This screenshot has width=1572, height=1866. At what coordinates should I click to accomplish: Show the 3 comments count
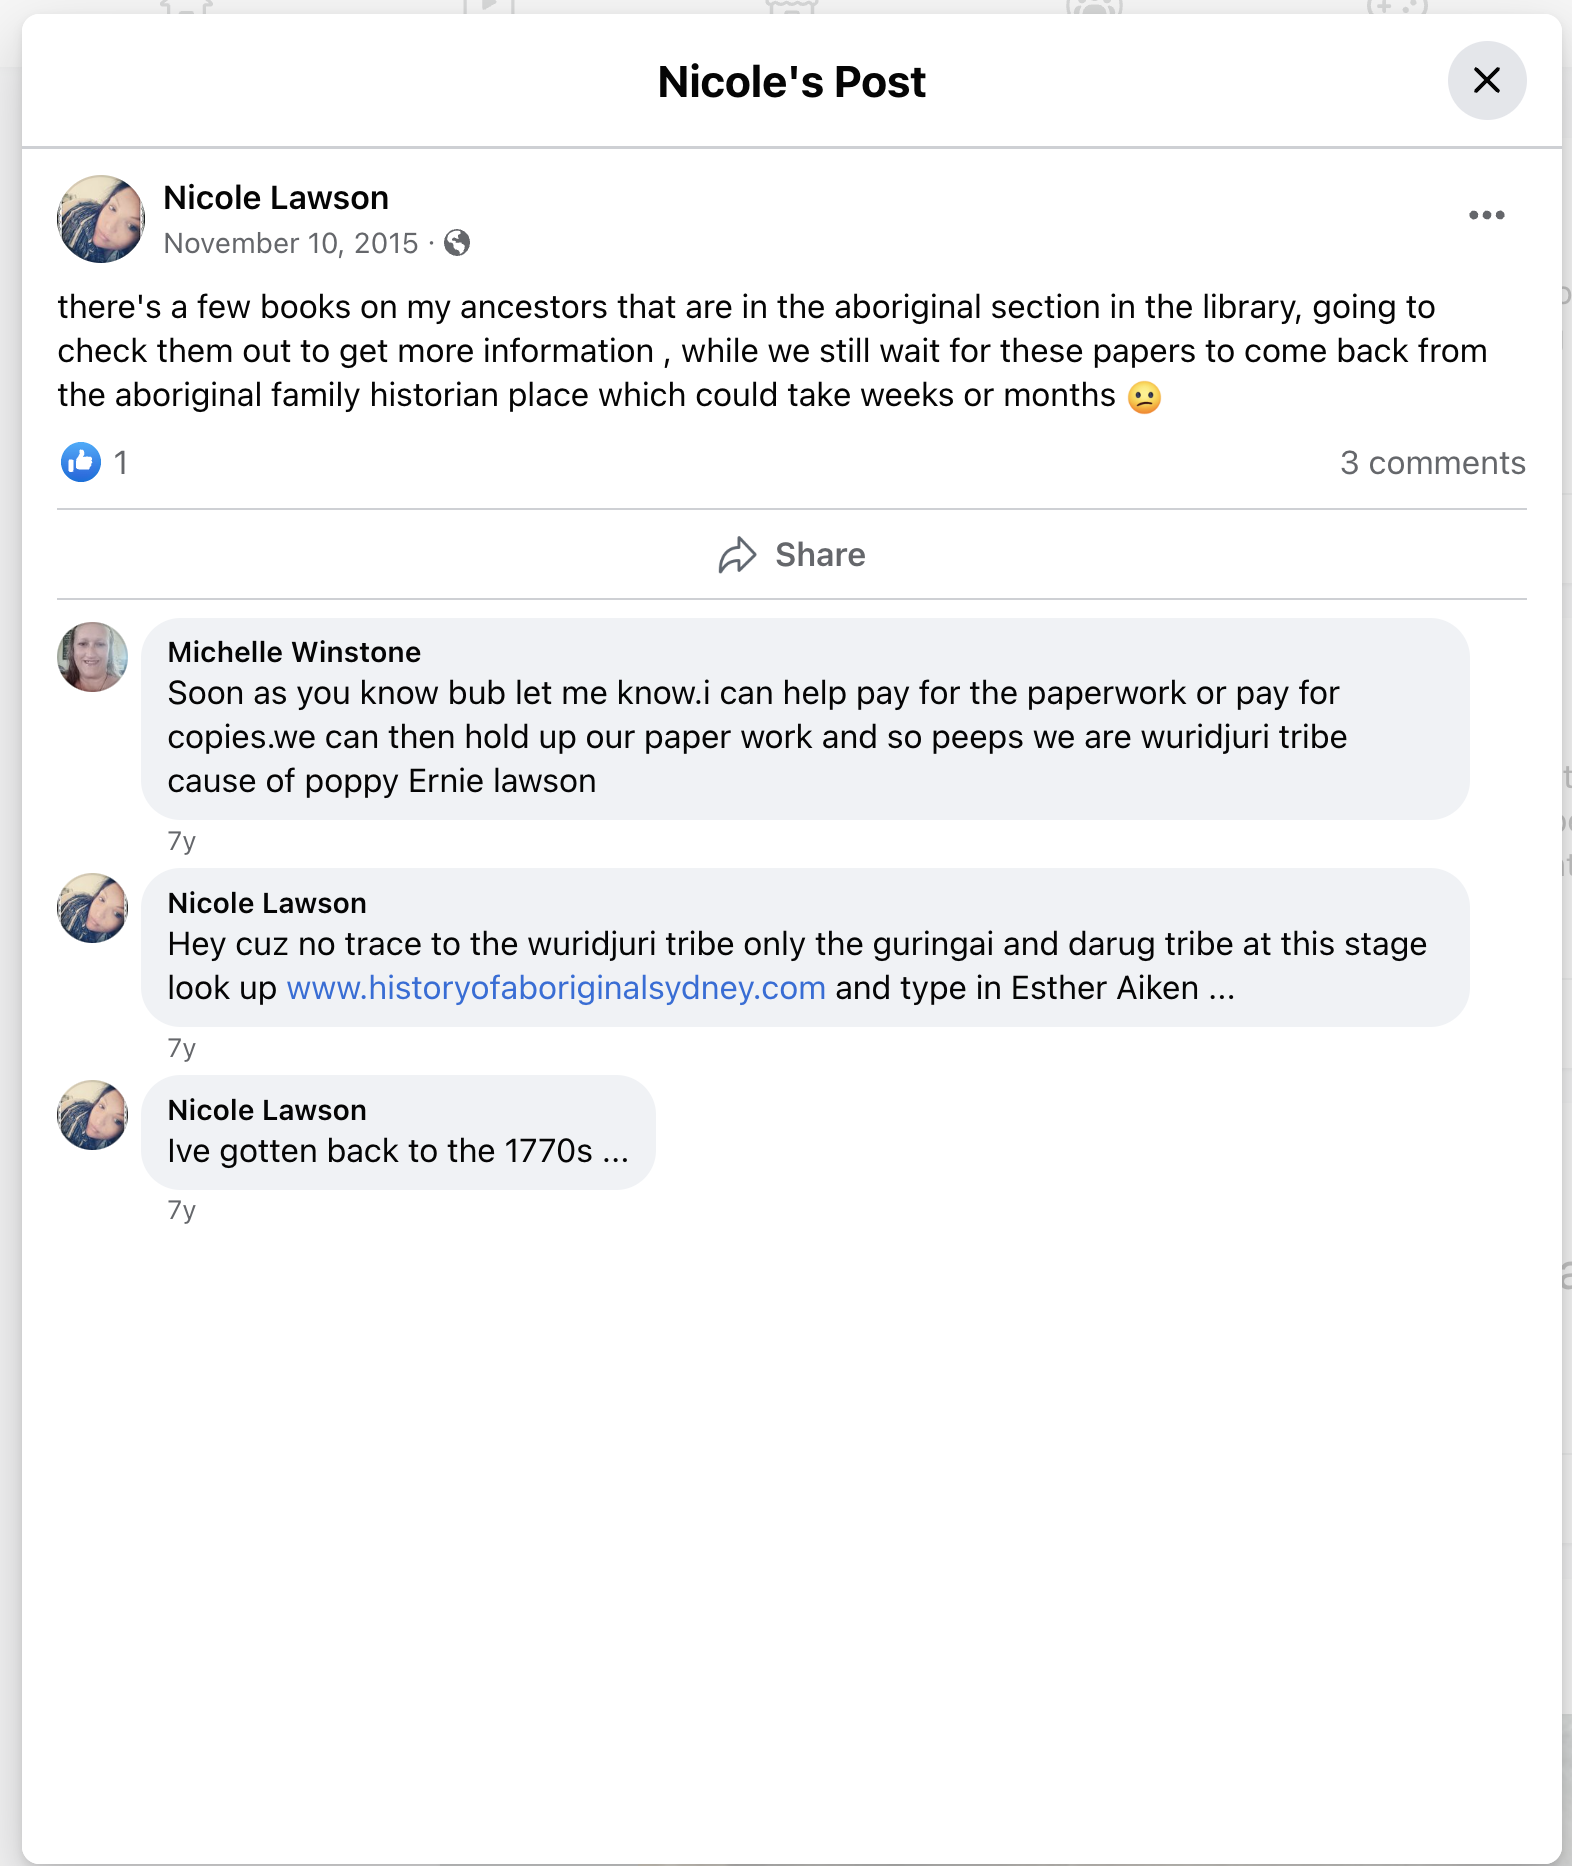1432,463
